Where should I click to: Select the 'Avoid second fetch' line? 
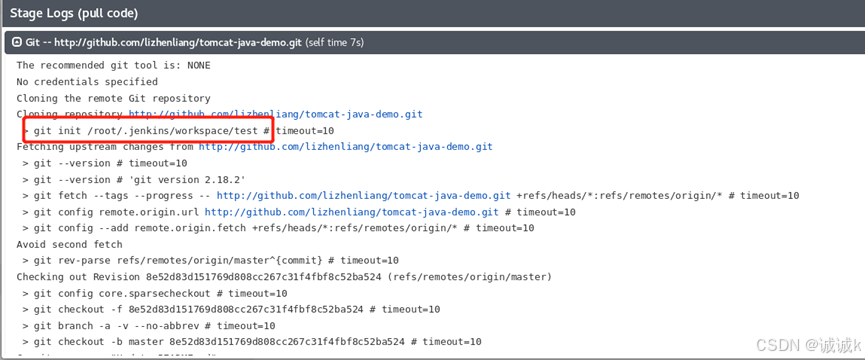[70, 244]
